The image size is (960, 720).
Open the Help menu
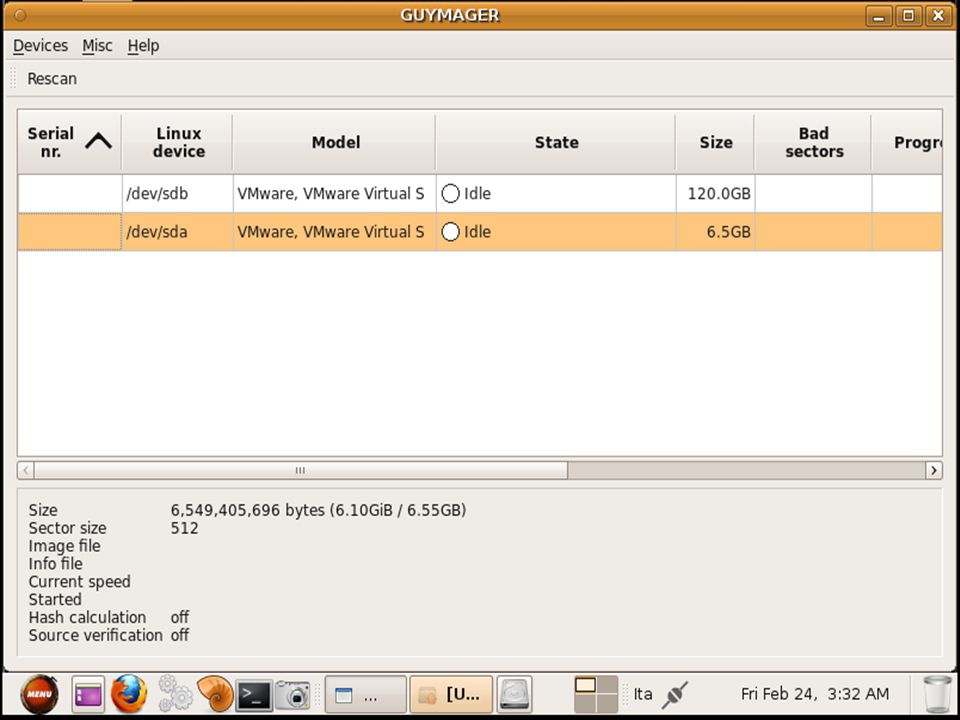click(x=143, y=46)
